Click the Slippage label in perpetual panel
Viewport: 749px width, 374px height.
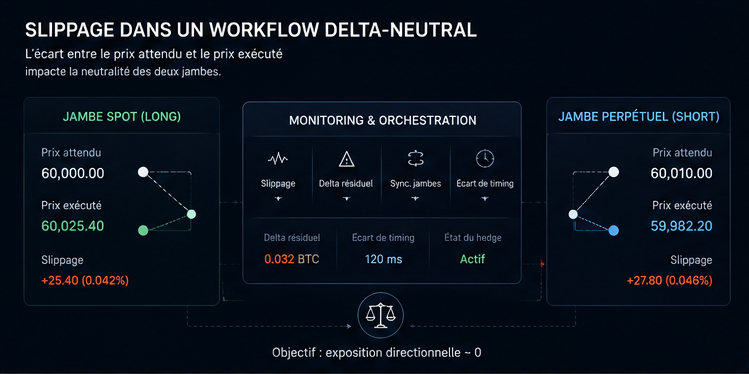691,260
